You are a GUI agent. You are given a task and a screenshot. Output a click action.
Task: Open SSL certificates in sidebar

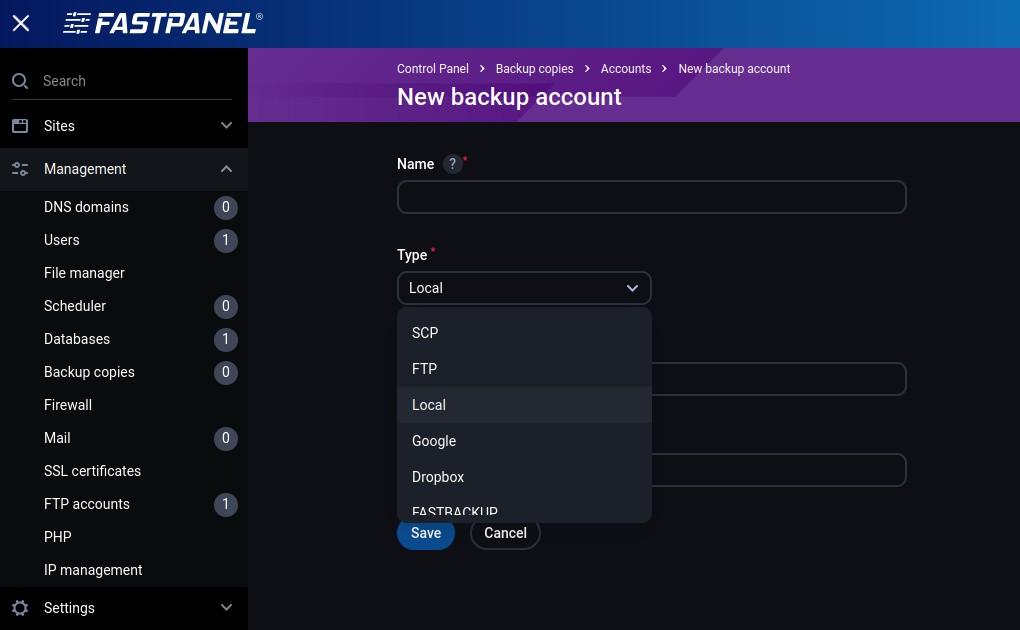[92, 471]
